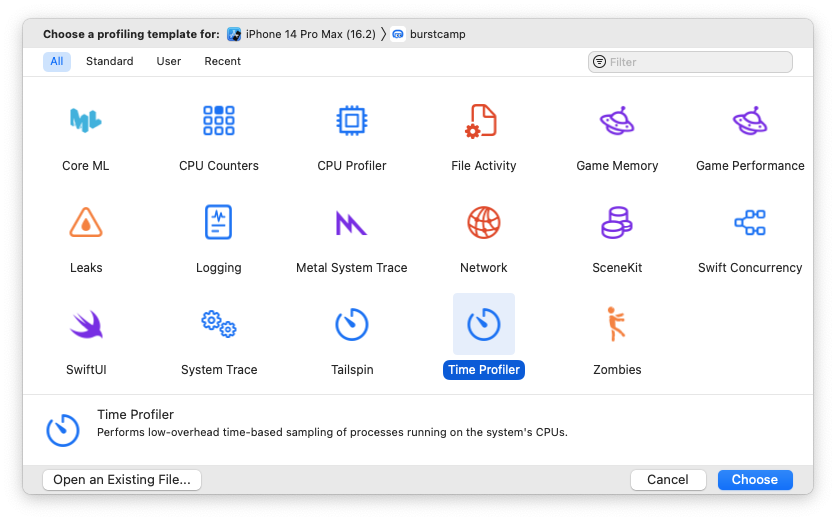Select the Tailspin timer icon
This screenshot has width=836, height=521.
(x=351, y=324)
